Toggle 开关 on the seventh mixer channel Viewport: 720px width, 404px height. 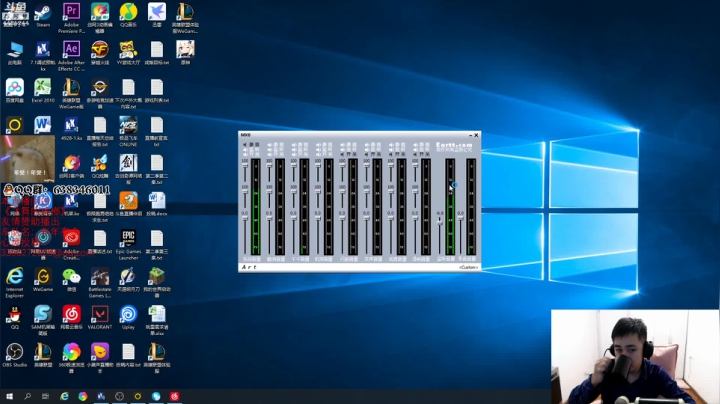[x=397, y=155]
